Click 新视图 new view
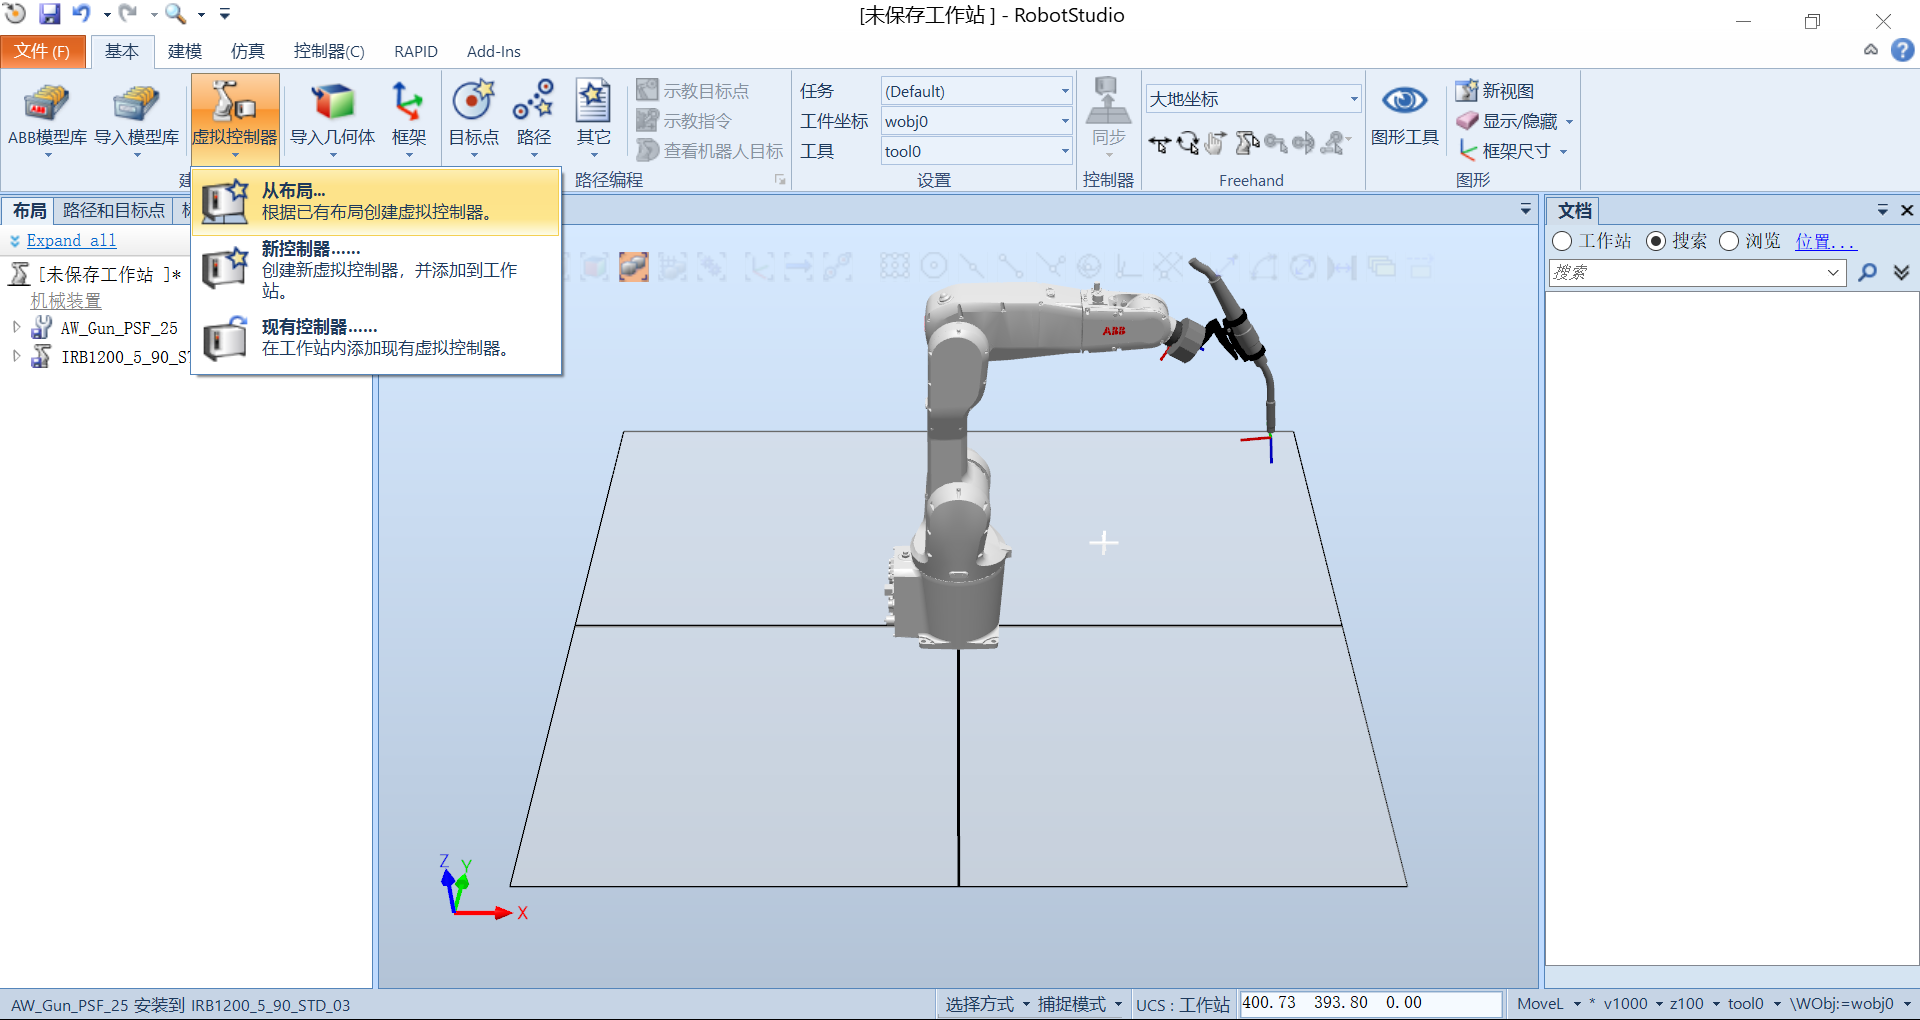Viewport: 1920px width, 1020px height. (1494, 91)
